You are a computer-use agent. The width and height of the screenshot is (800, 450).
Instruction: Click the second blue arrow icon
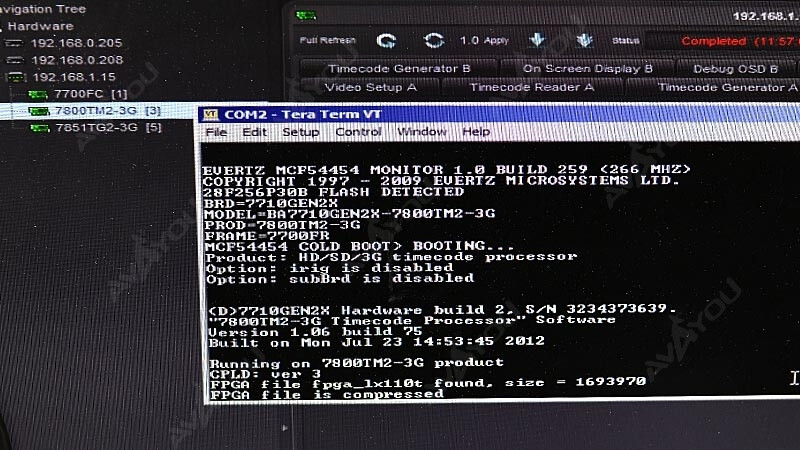585,41
